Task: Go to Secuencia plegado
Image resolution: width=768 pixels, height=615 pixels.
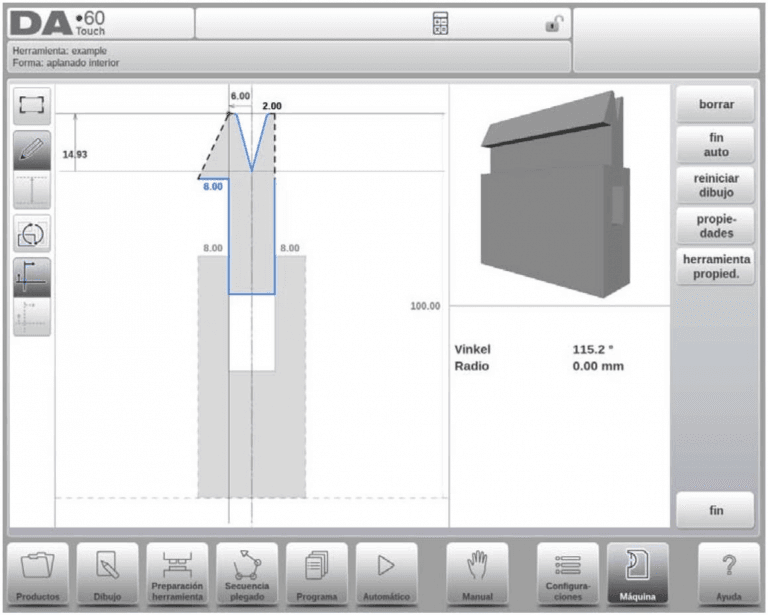Action: 247,574
